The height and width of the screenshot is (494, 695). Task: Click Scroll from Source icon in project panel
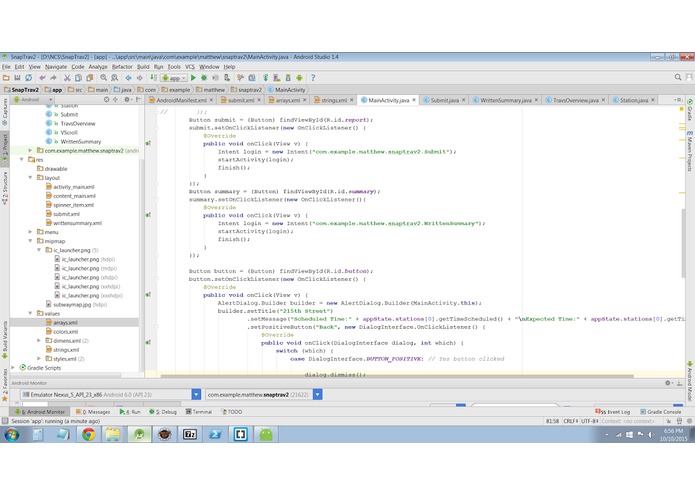coord(106,100)
